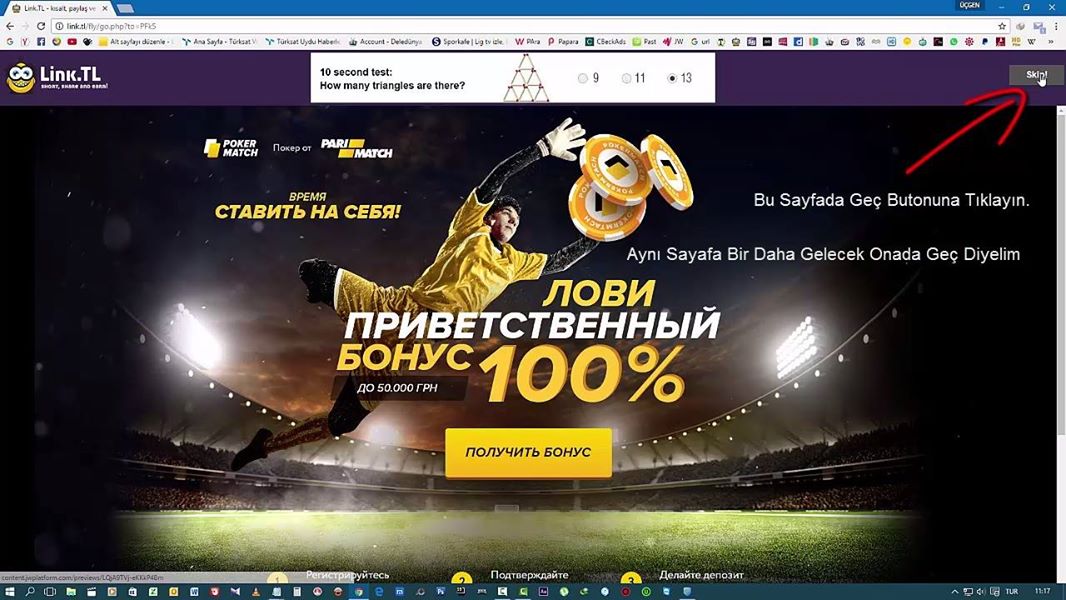
Task: Reload the page with the refresh icon
Action: coord(41,26)
